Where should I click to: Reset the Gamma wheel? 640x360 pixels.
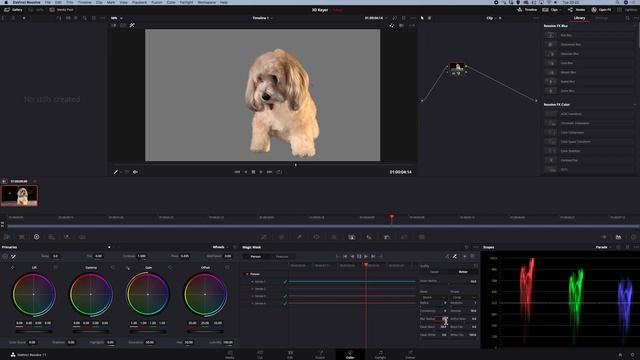click(x=113, y=268)
